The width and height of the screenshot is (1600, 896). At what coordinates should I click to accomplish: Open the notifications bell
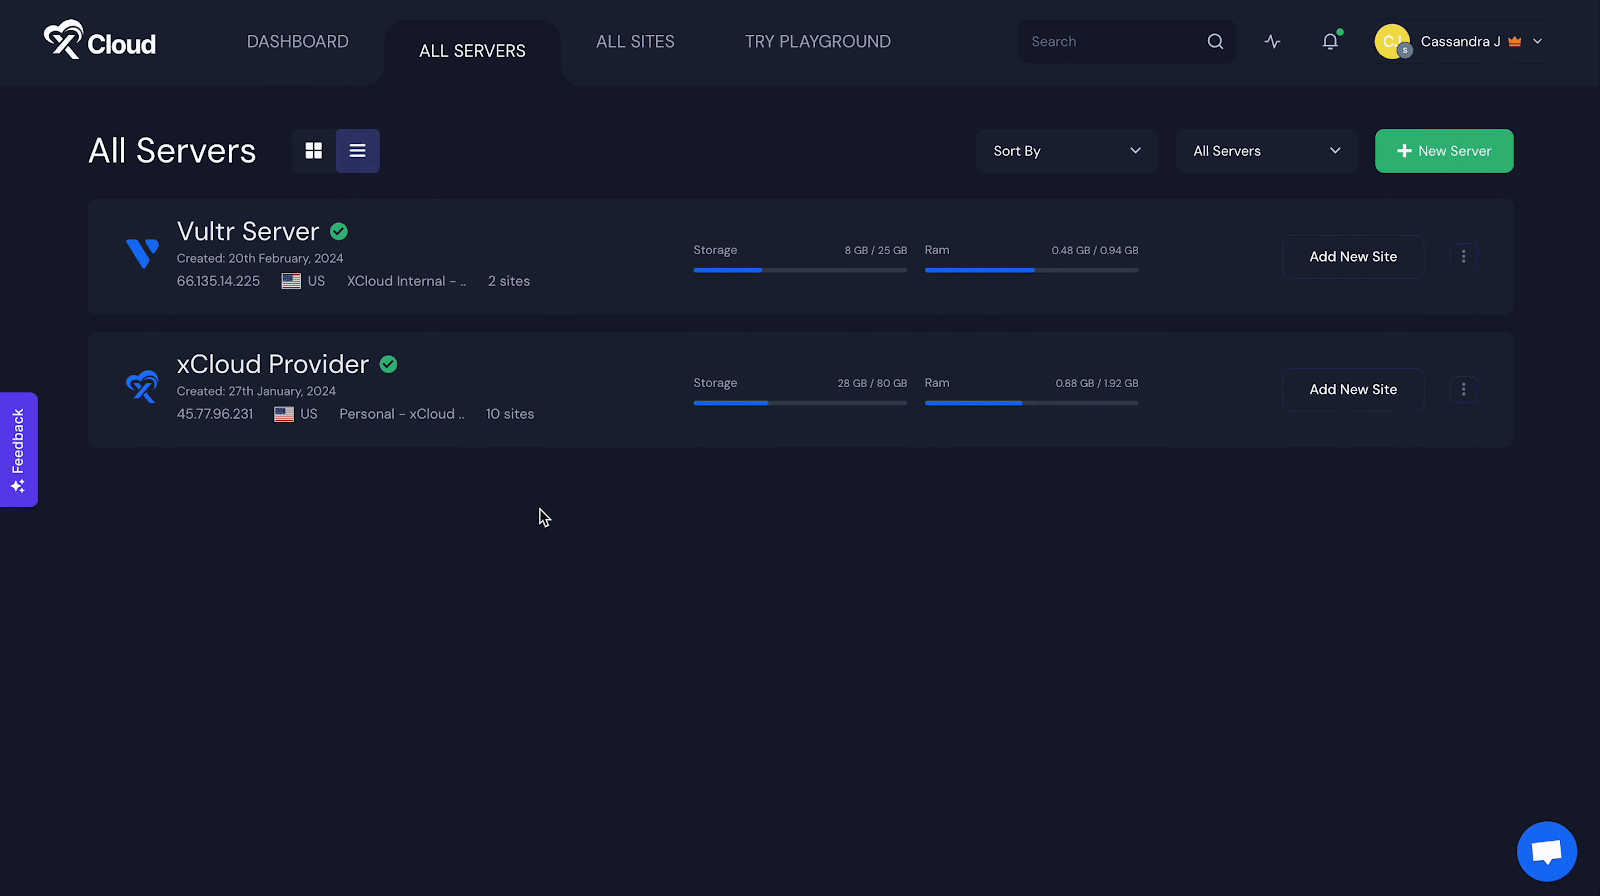pyautogui.click(x=1330, y=42)
